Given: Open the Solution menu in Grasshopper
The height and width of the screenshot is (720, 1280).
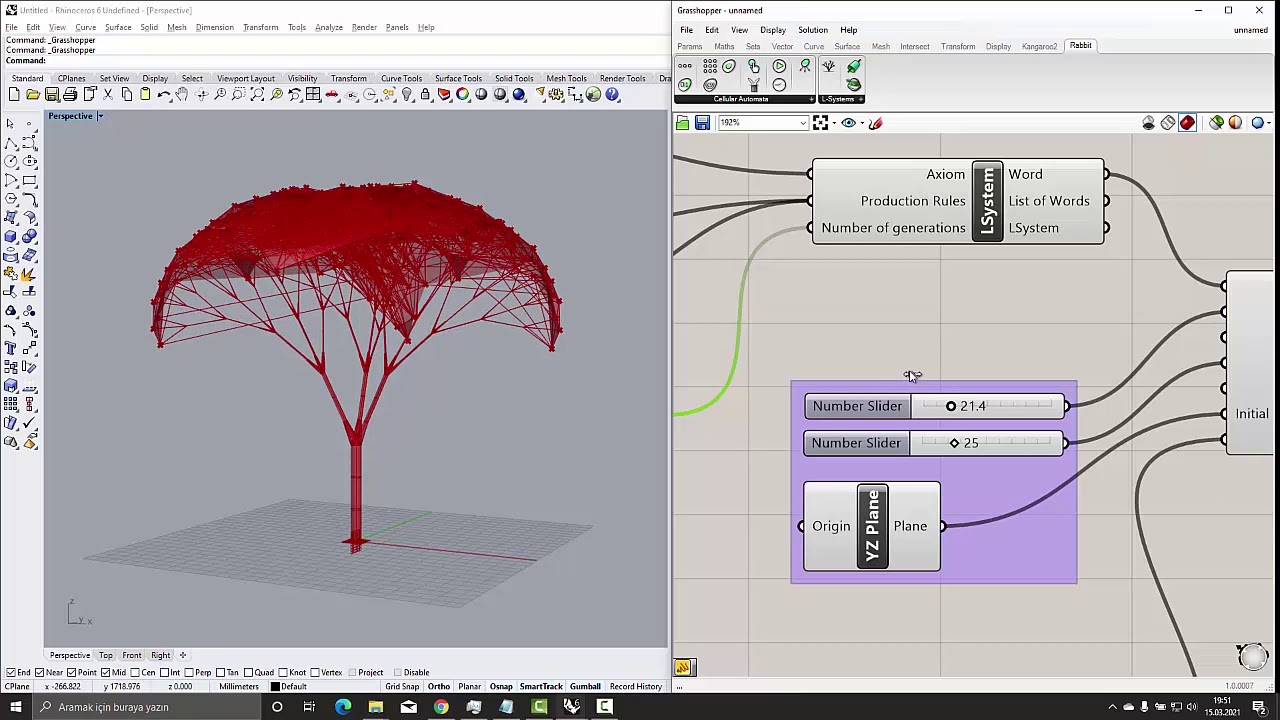Looking at the screenshot, I should pyautogui.click(x=812, y=30).
